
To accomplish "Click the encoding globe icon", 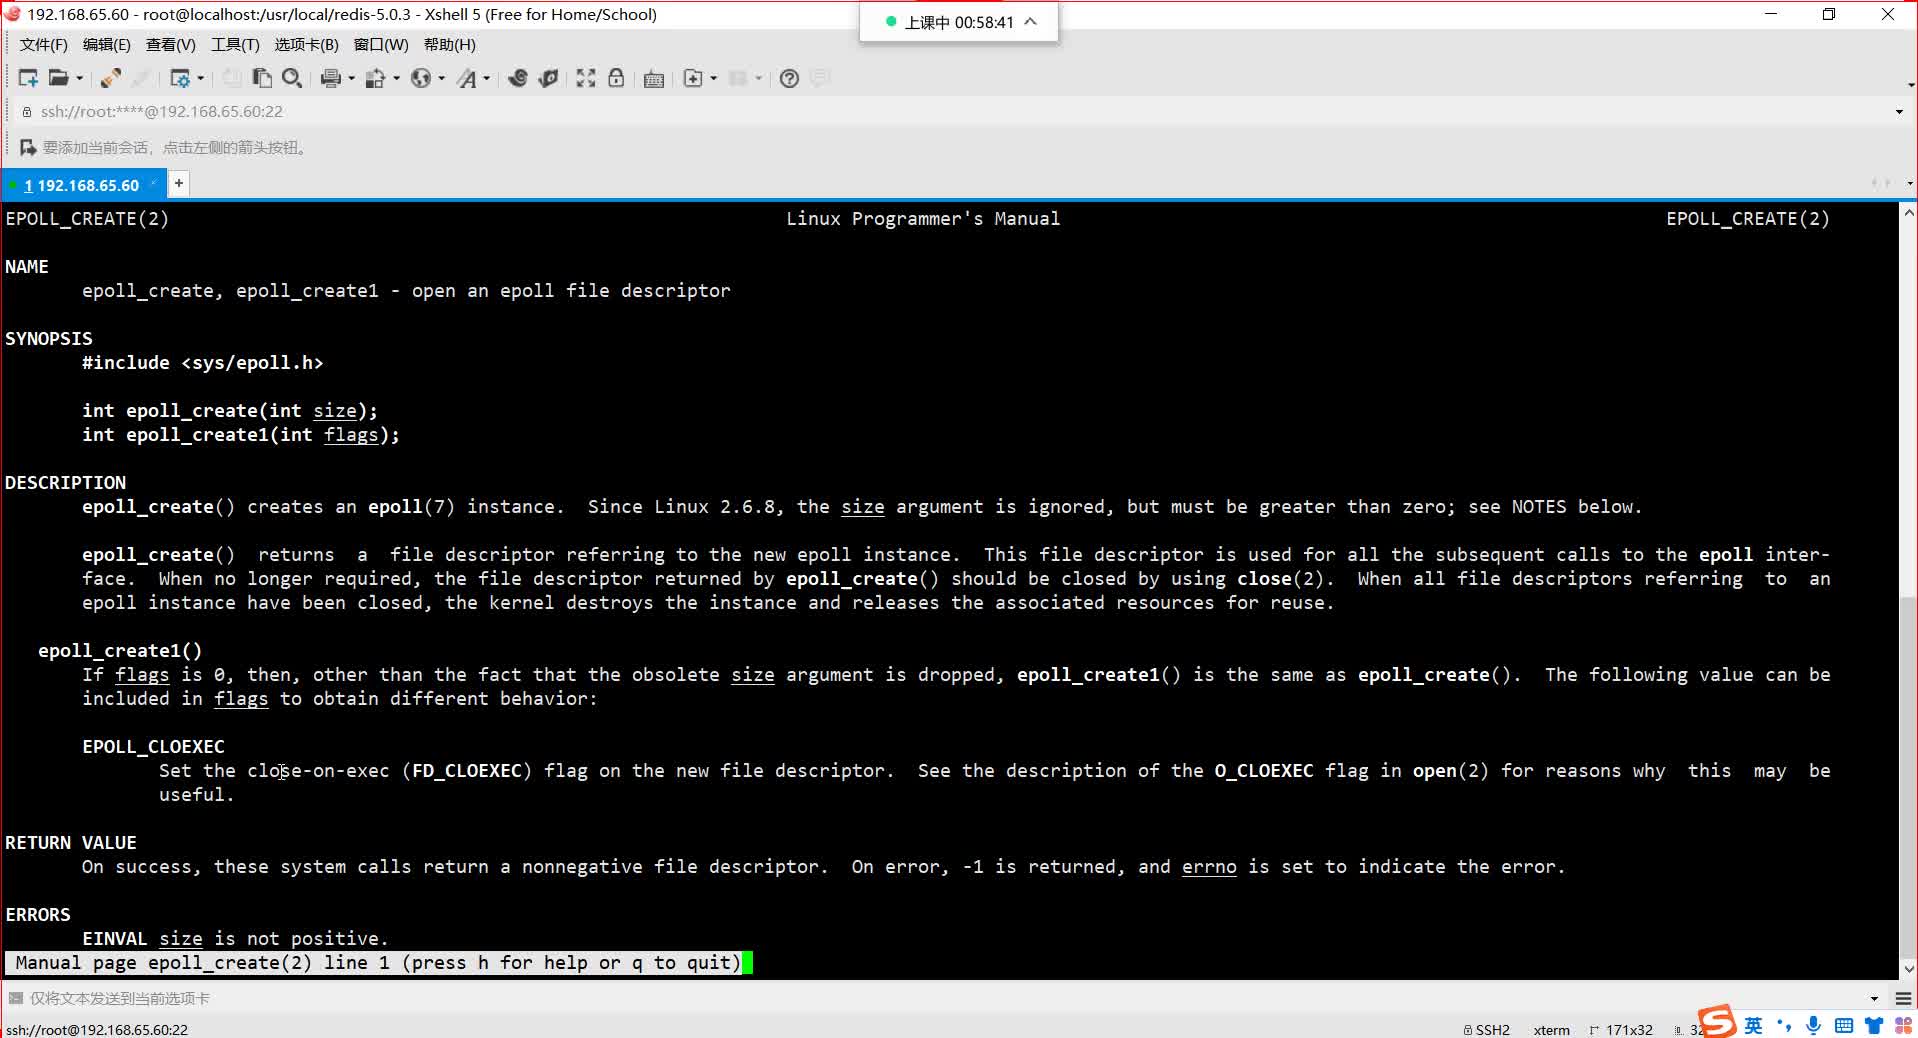I will click(x=421, y=78).
